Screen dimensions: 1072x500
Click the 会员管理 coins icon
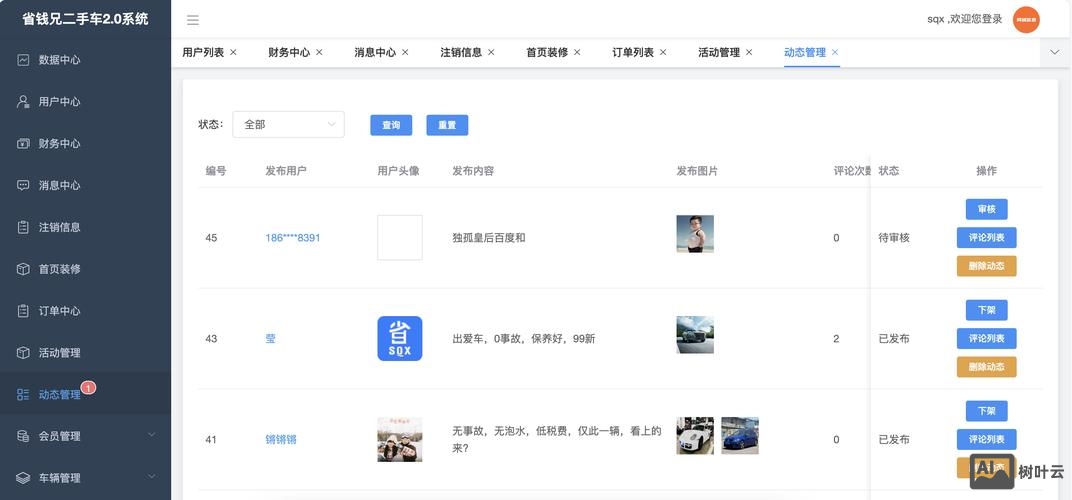(23, 436)
